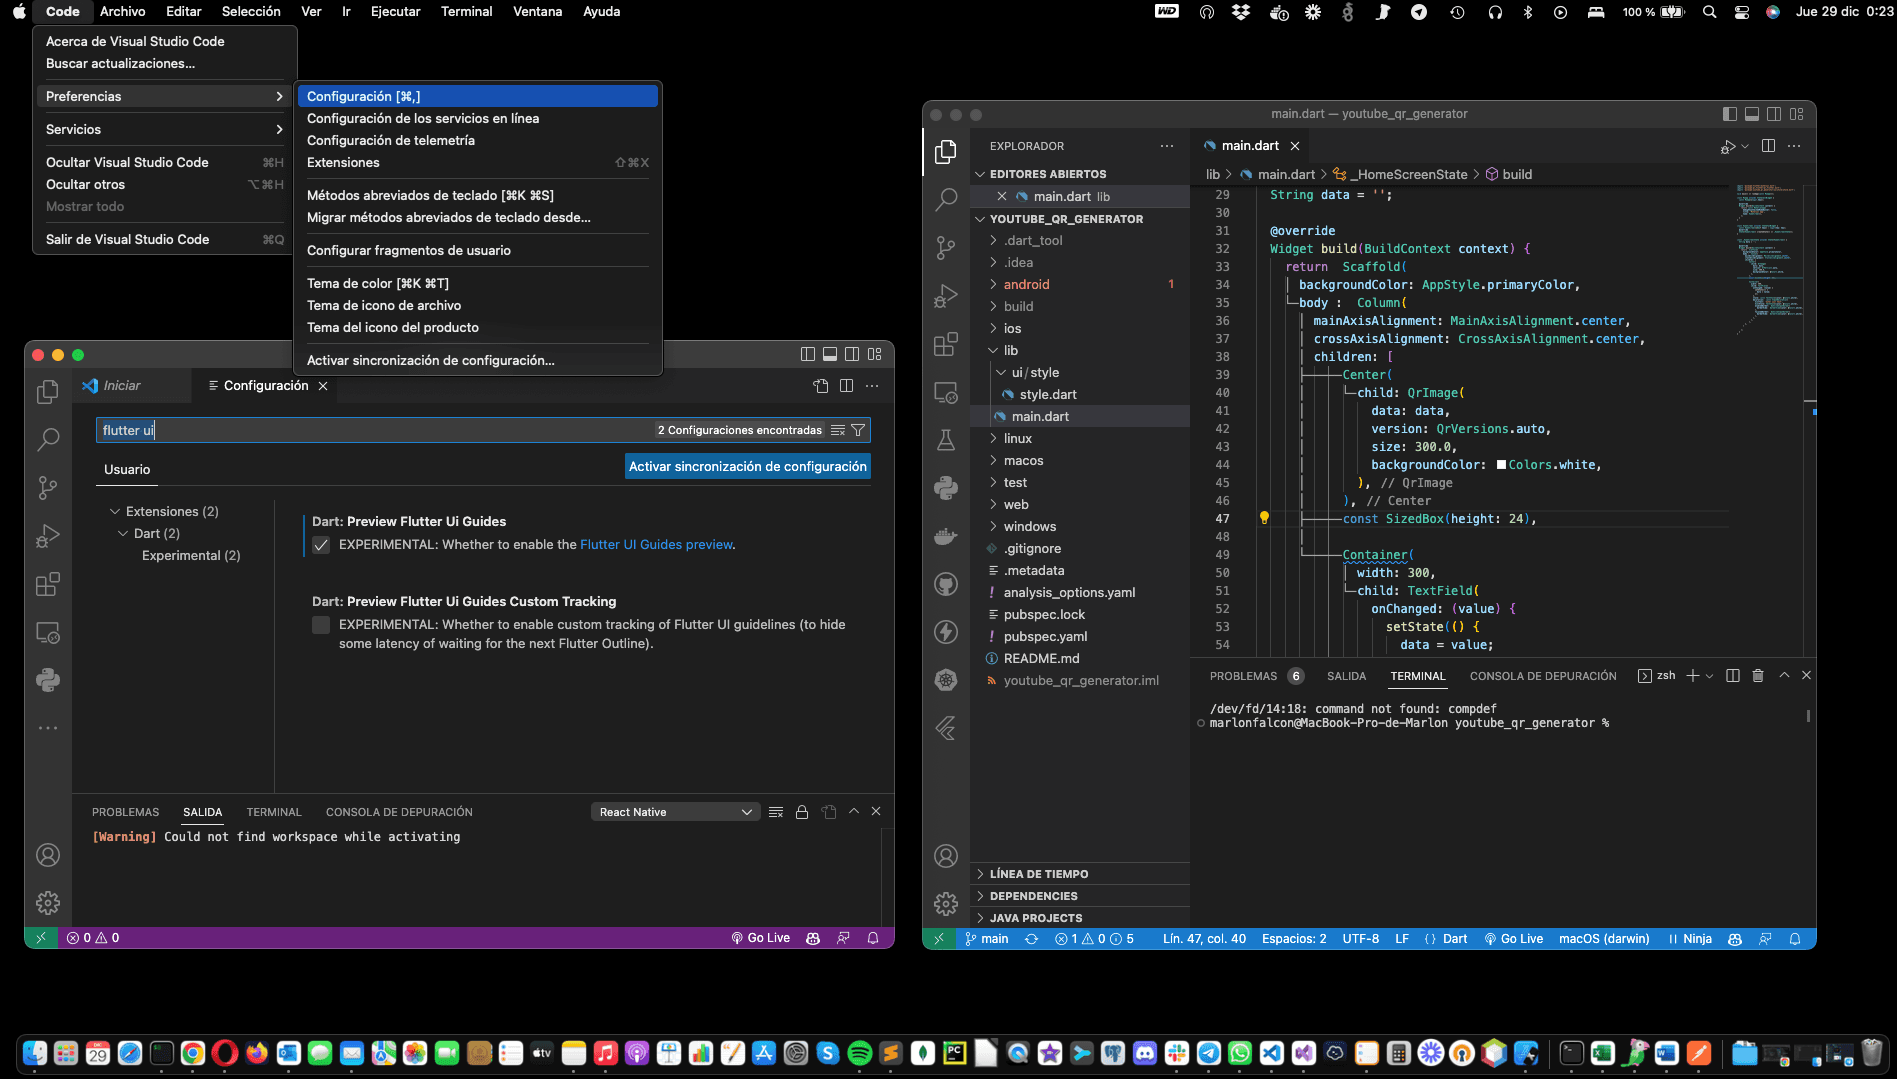Viewport: 1897px width, 1079px height.
Task: Open Accounts icon in left Settings window
Action: [47, 855]
